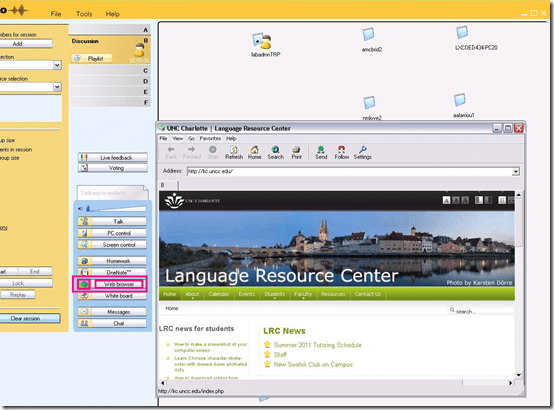Click the UNC Charlotte crown logo
Viewport: 554px width, 410px height.
[175, 201]
